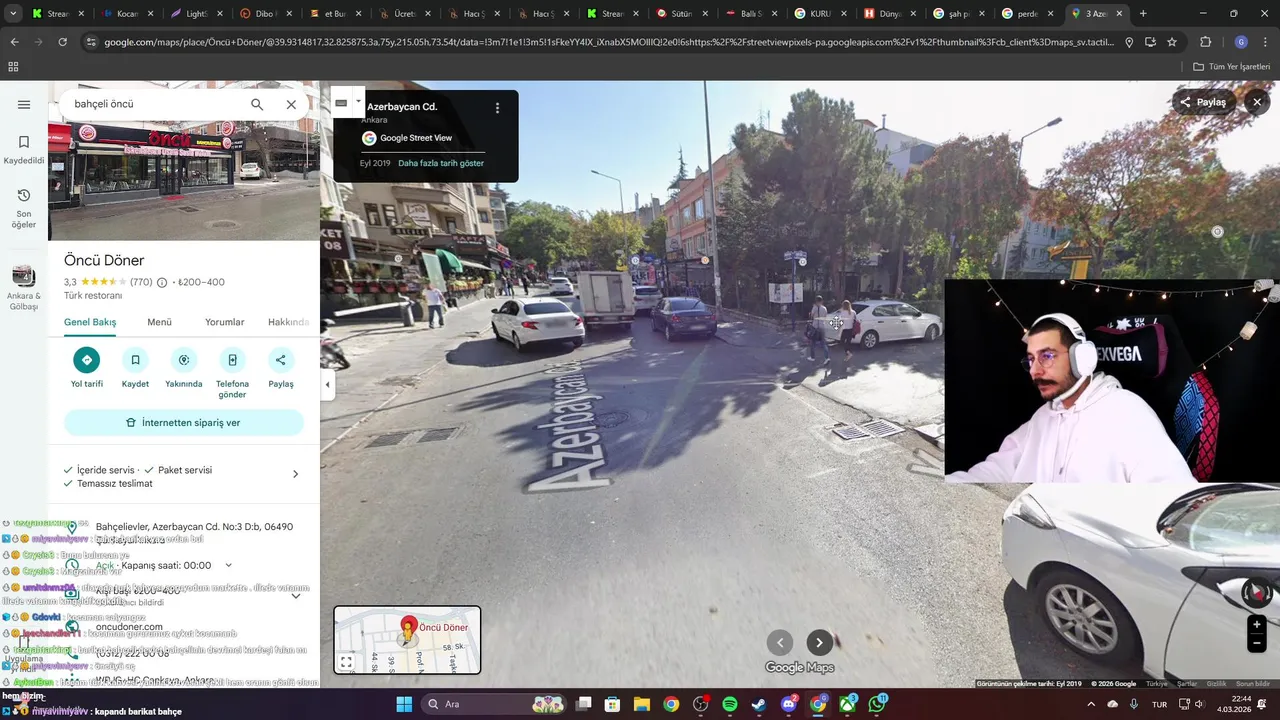Click the search magnifier icon in Maps
The width and height of the screenshot is (1280, 720).
pyautogui.click(x=257, y=104)
